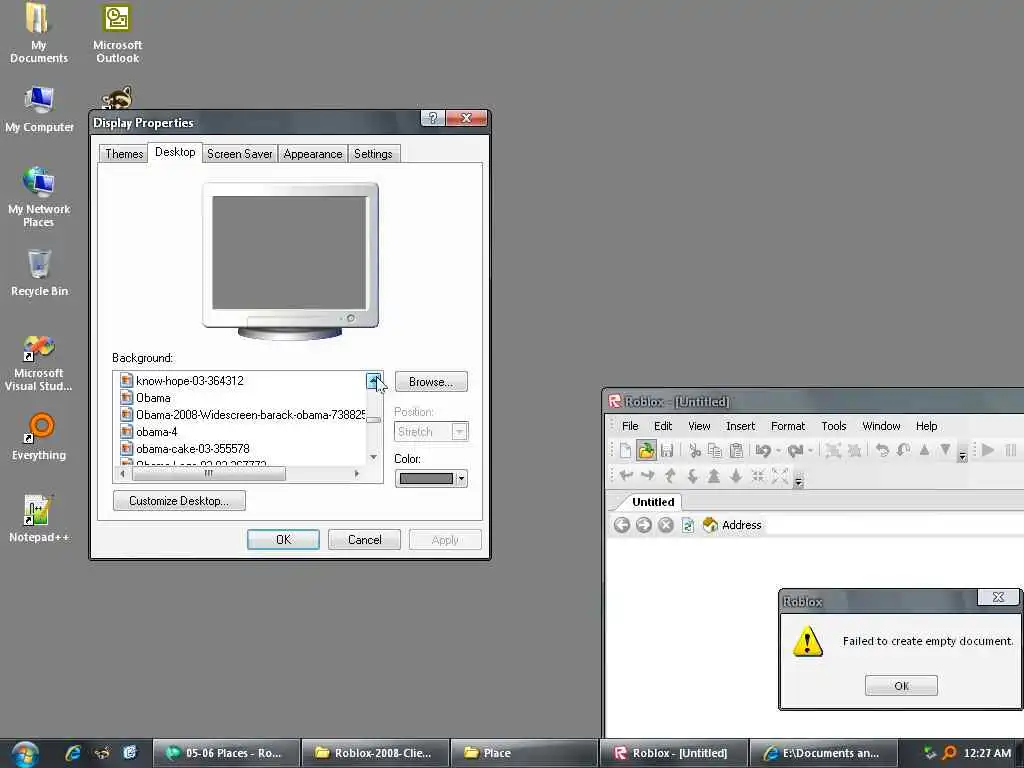Click Cancel in Display Properties
The image size is (1024, 768).
click(x=364, y=539)
